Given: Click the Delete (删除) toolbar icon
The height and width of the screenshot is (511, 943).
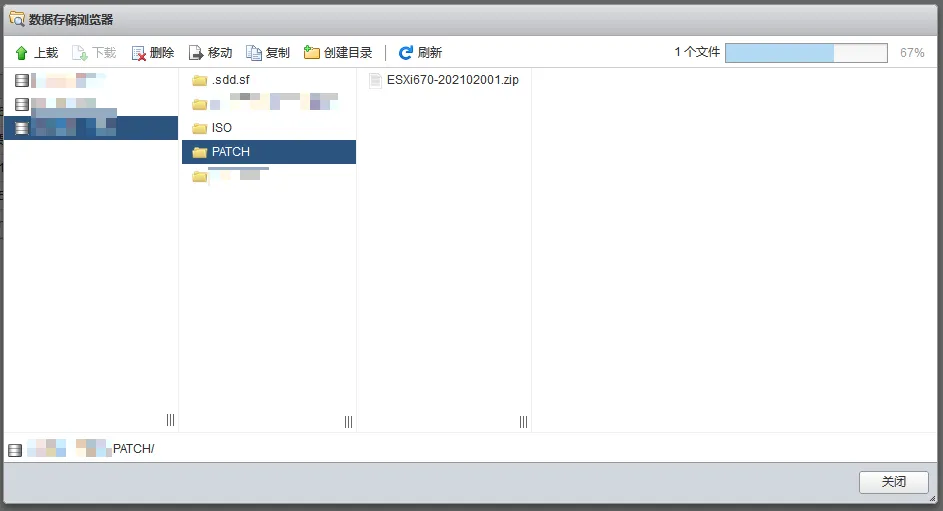Looking at the screenshot, I should (139, 53).
